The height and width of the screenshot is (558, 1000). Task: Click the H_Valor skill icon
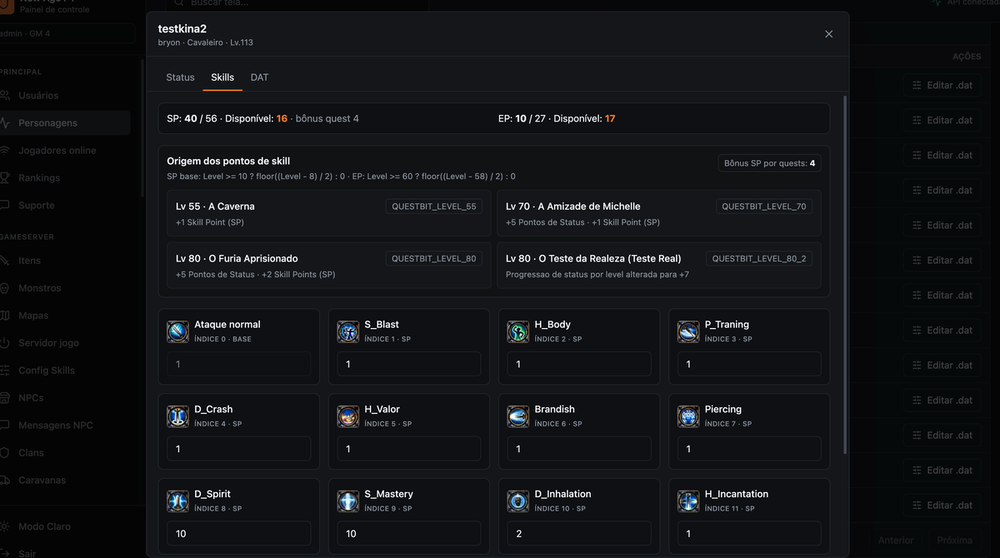click(348, 416)
